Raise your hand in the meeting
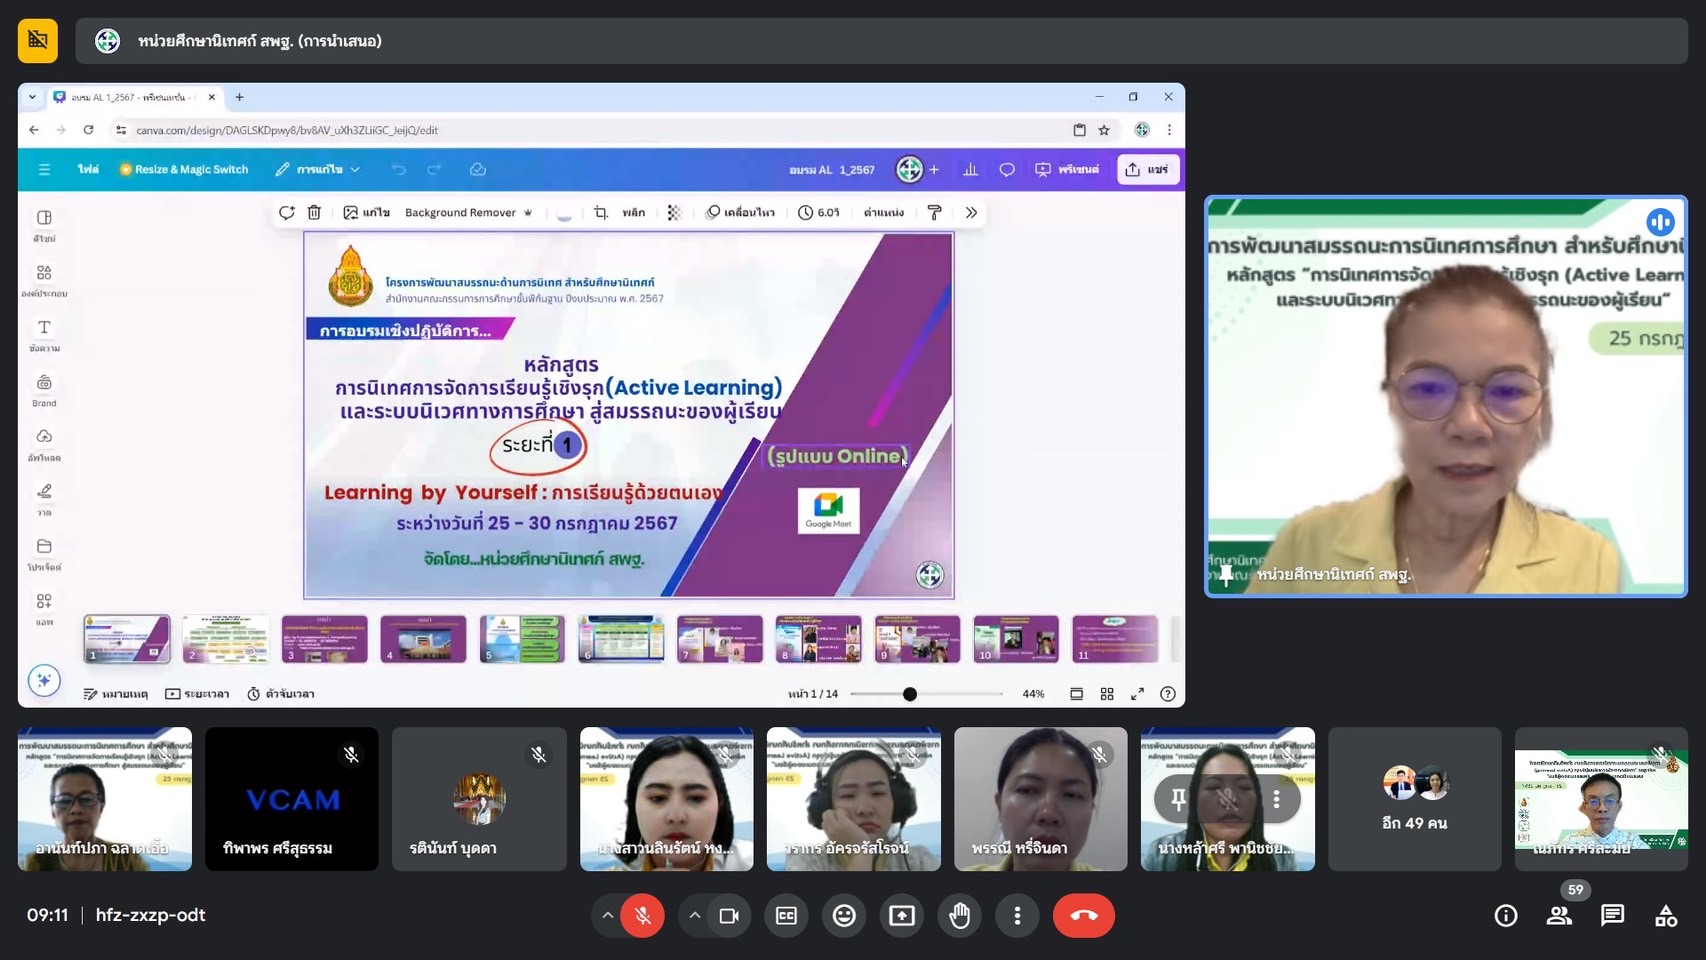The height and width of the screenshot is (960, 1706). pos(960,915)
